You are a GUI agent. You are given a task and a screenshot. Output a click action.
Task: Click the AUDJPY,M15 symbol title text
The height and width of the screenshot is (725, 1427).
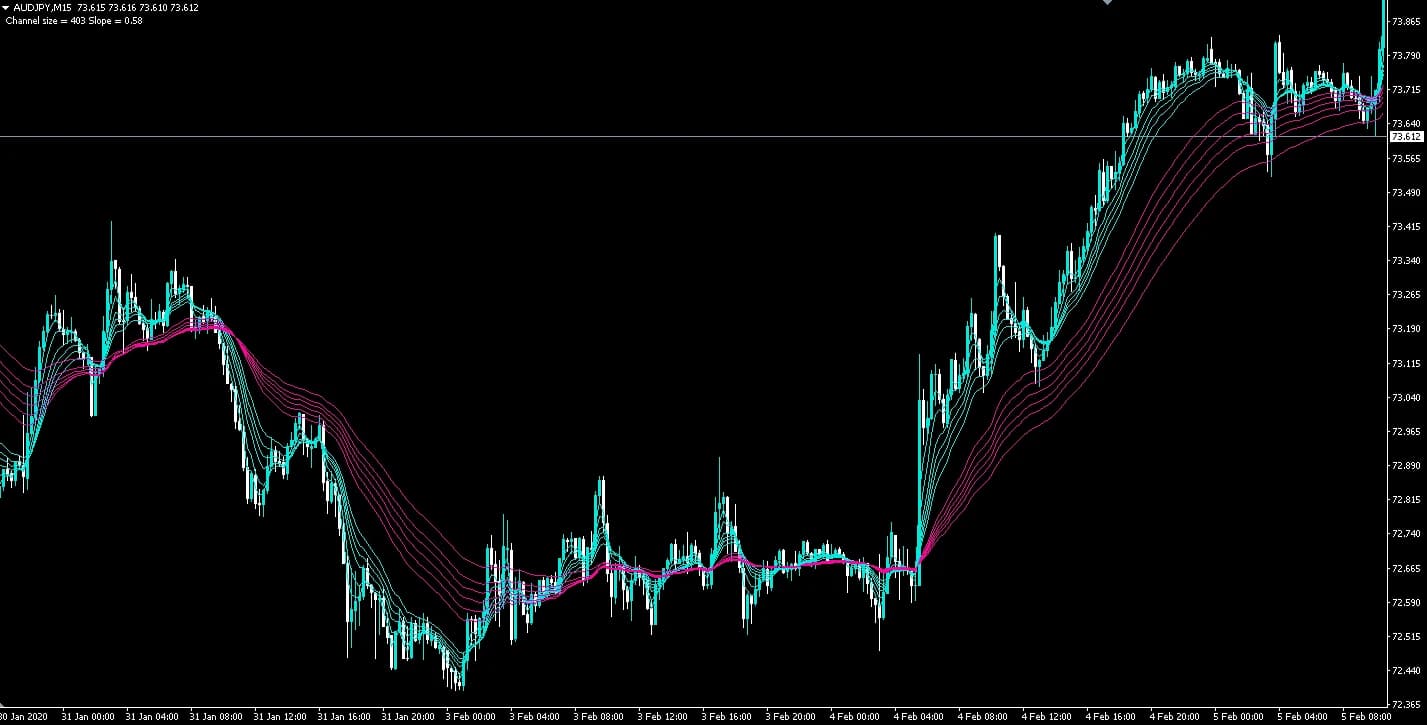pyautogui.click(x=41, y=8)
